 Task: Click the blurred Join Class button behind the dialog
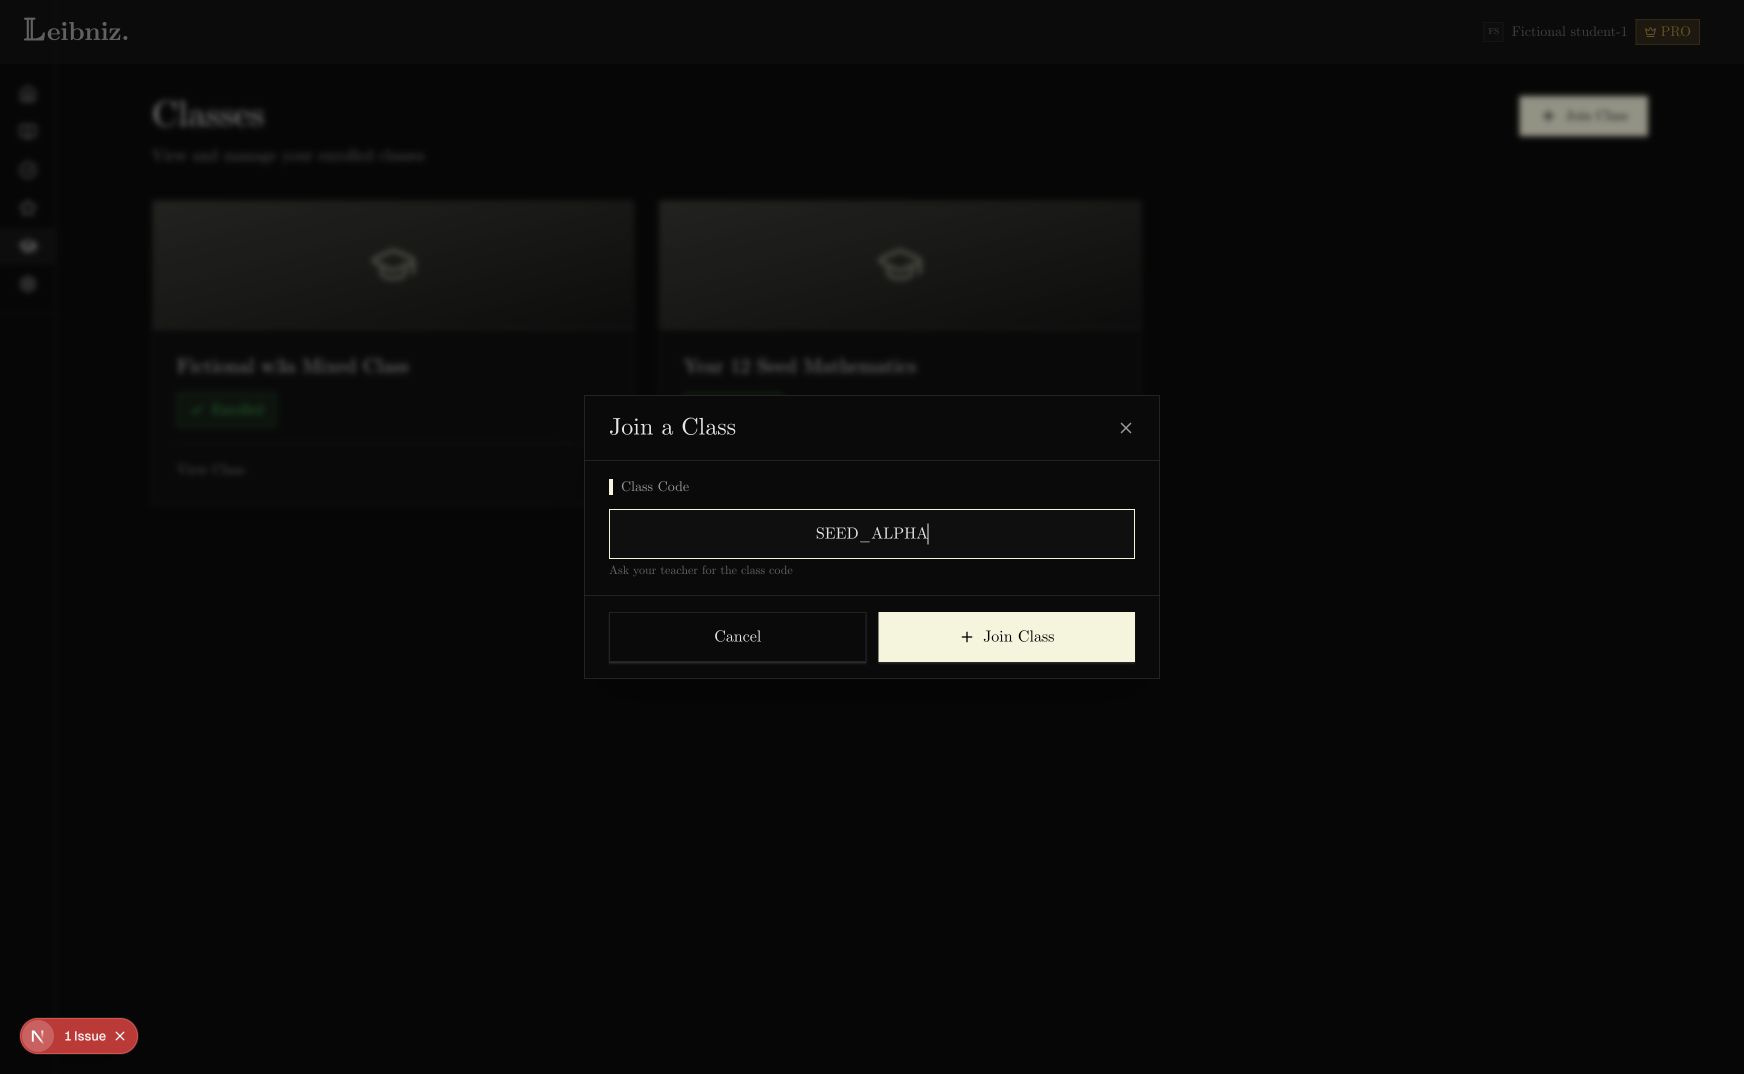[x=1583, y=116]
